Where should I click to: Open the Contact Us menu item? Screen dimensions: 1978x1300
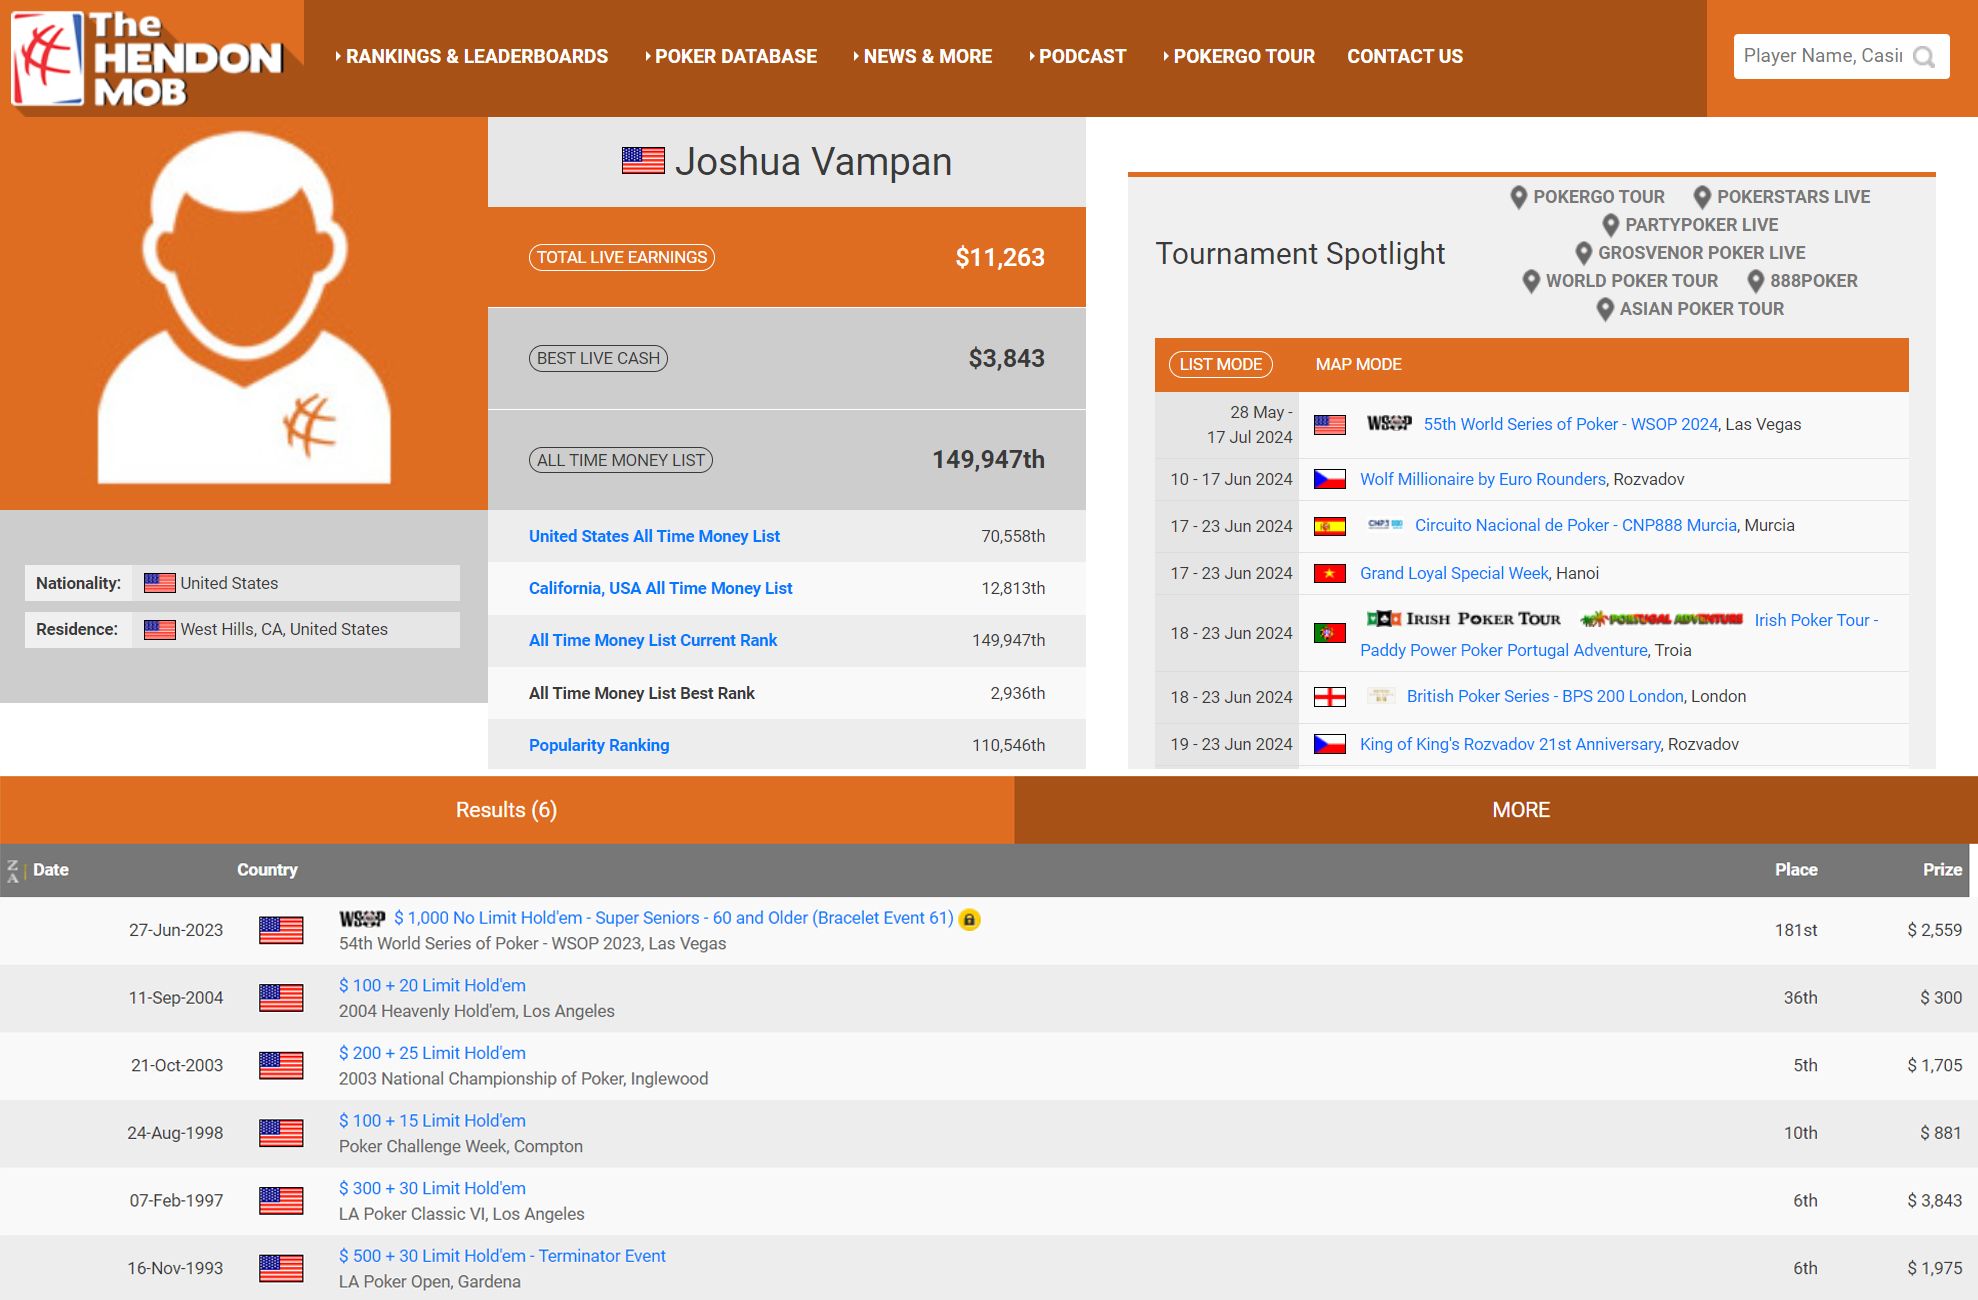(x=1404, y=57)
